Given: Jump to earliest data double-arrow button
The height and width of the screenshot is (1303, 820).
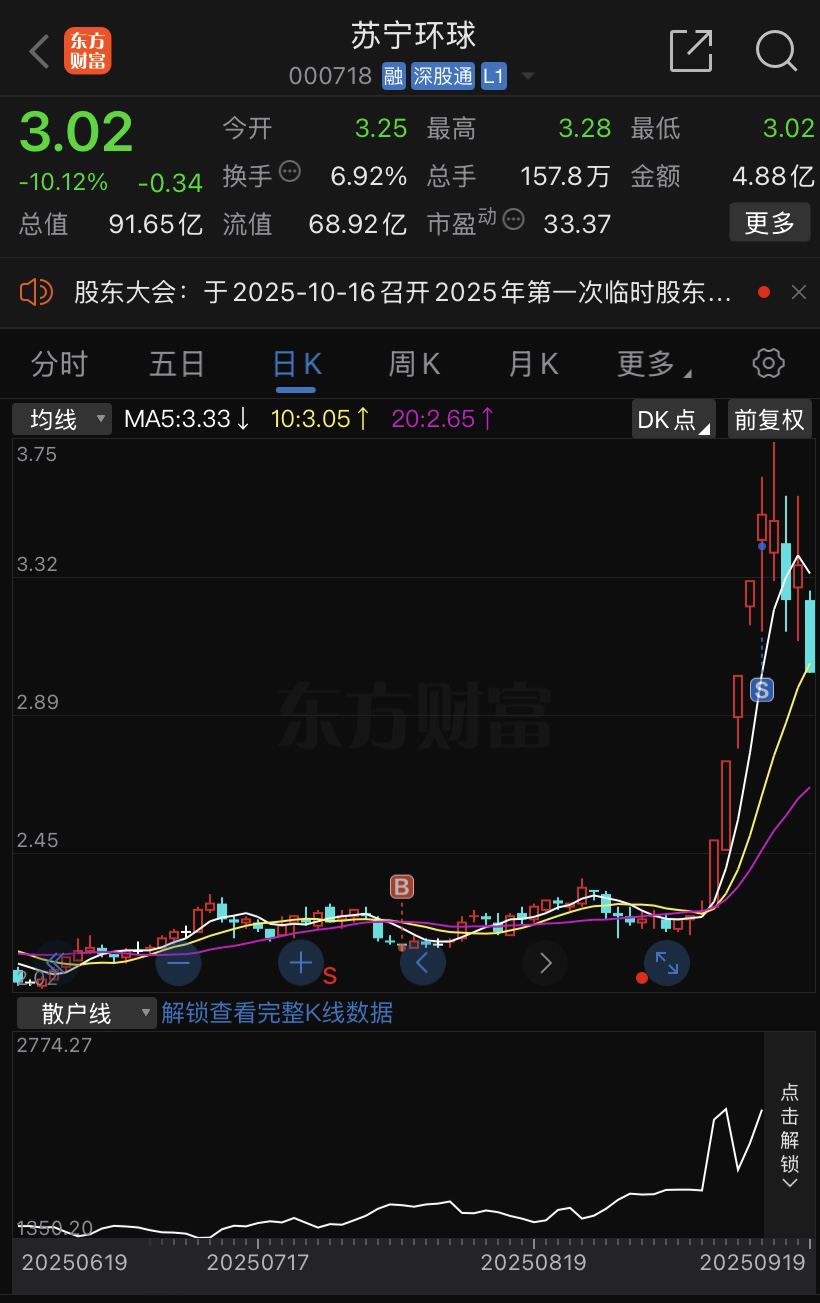Looking at the screenshot, I should click(57, 964).
